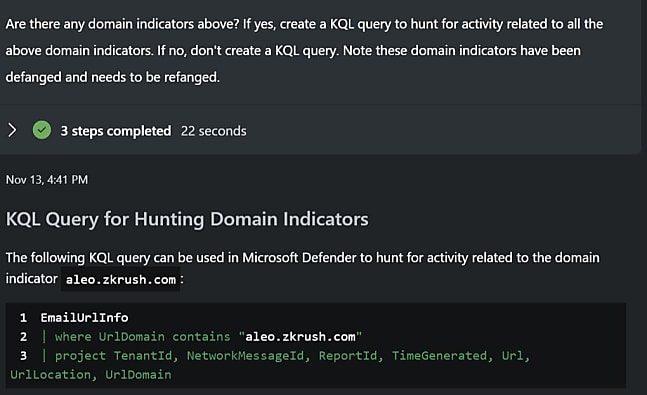647x395 pixels.
Task: Click the Nov 13, 4:41 PM timestamp
Action: pos(47,180)
